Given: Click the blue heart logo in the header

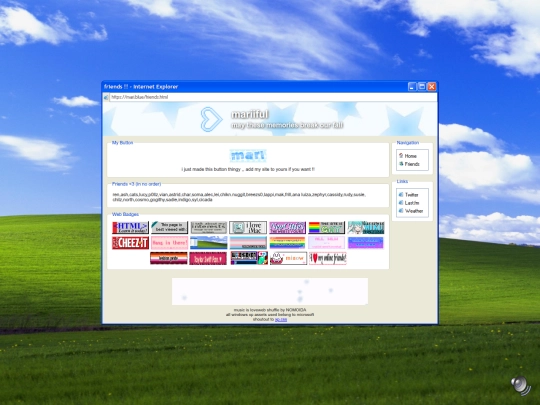Looking at the screenshot, I should pyautogui.click(x=211, y=119).
